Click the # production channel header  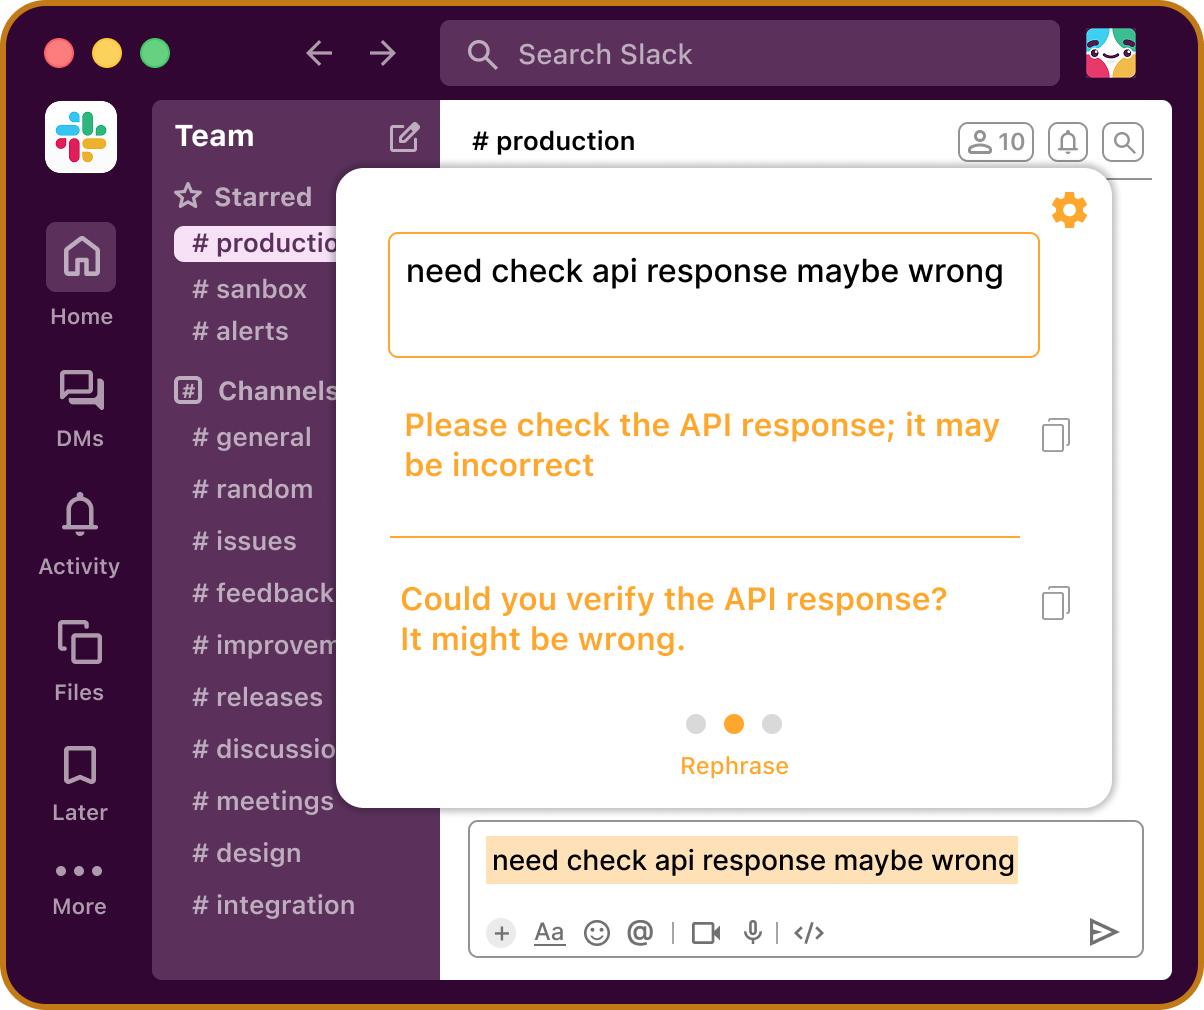553,141
